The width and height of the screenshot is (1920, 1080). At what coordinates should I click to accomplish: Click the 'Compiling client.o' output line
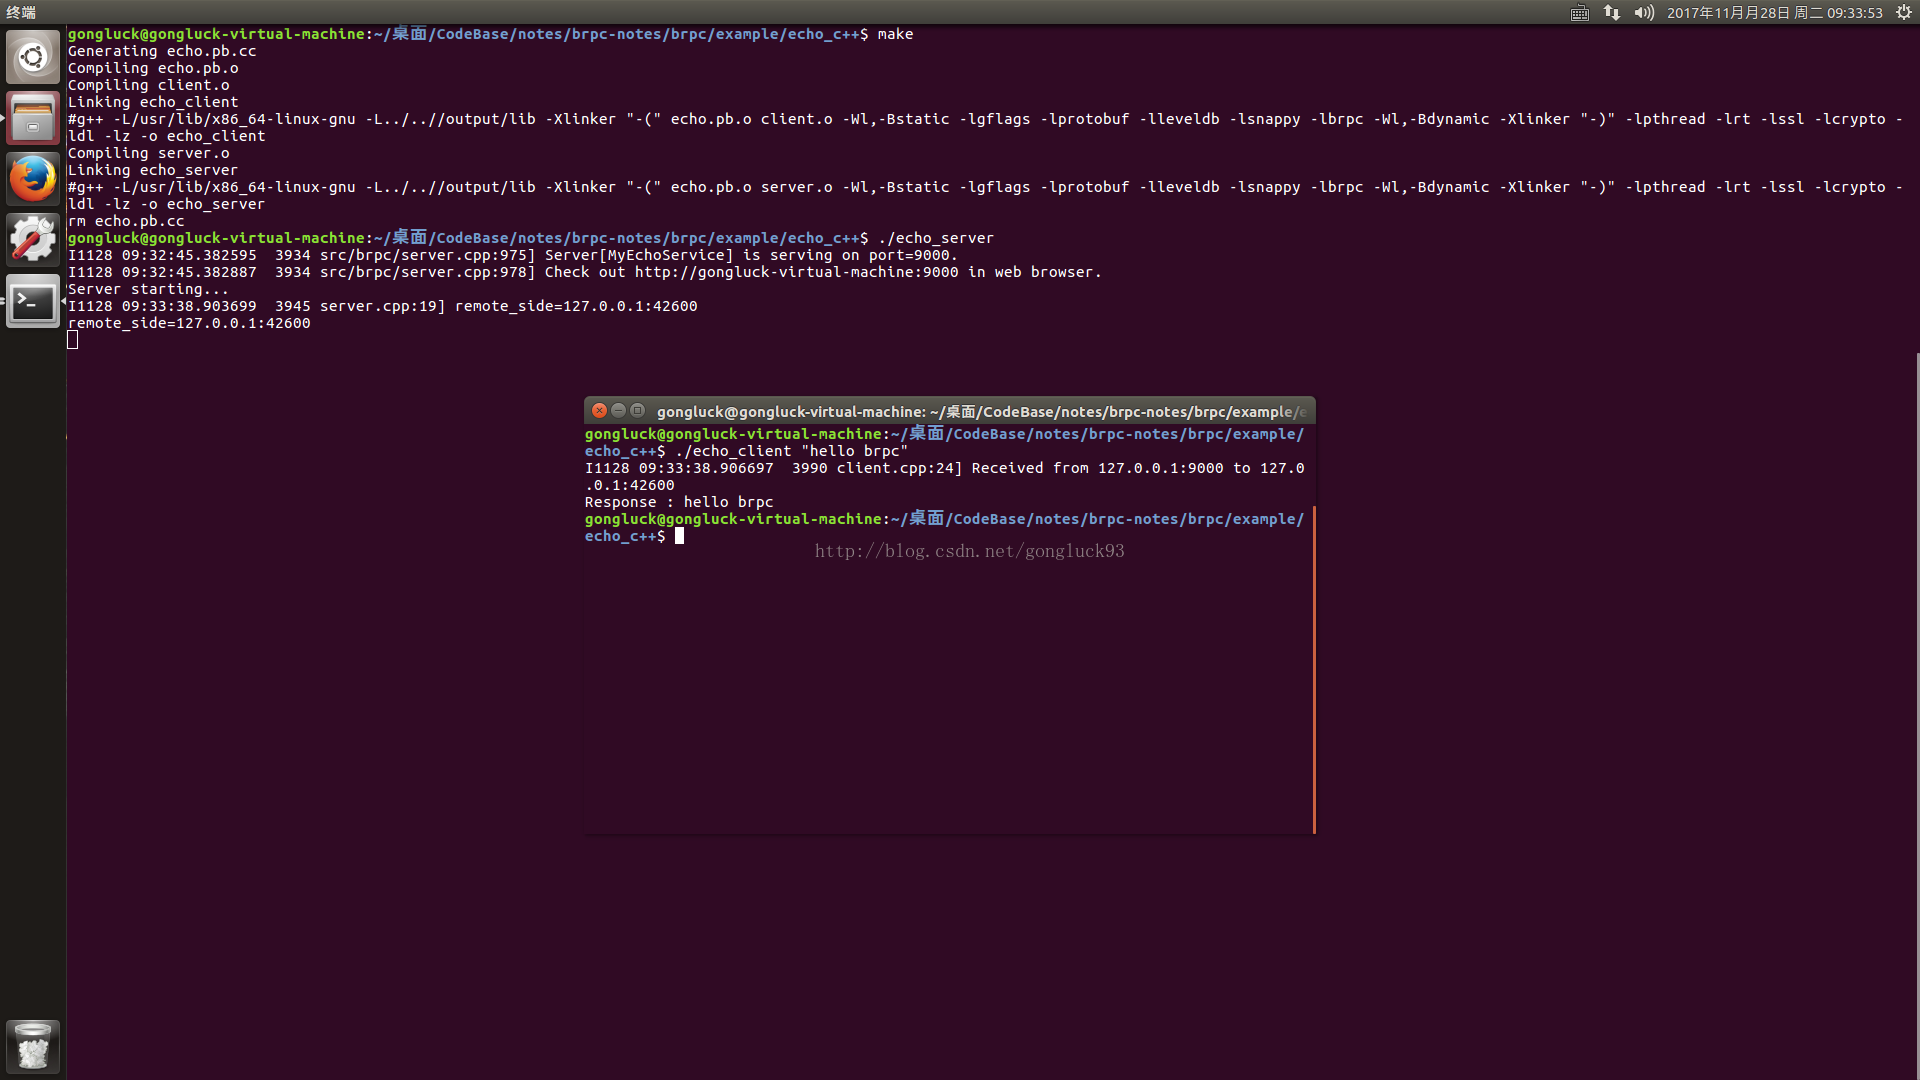click(x=148, y=85)
